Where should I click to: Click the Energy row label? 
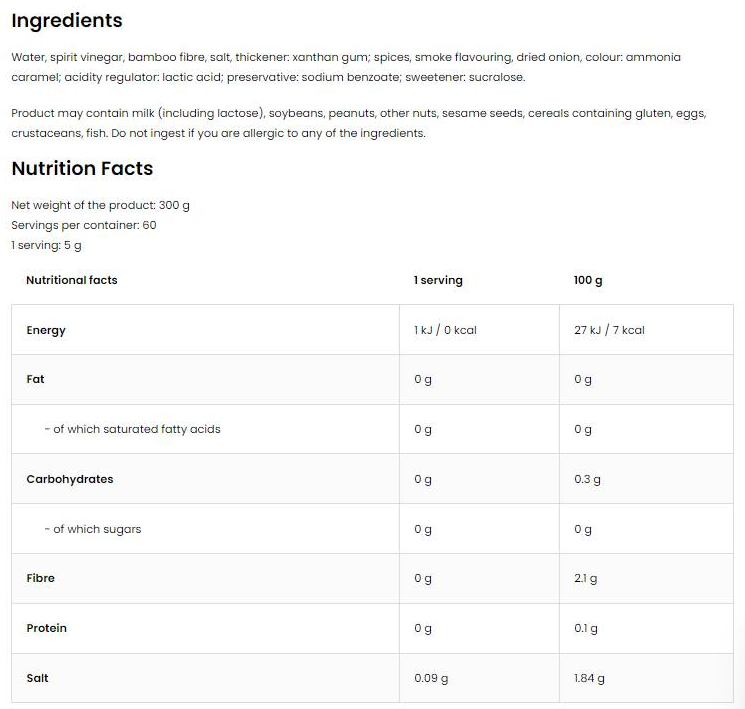[46, 330]
